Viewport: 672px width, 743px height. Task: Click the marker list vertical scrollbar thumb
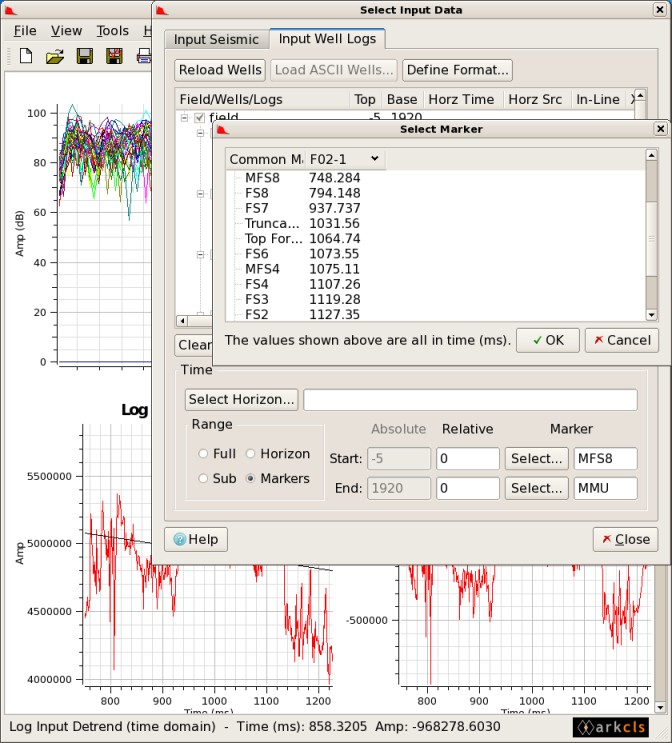click(x=652, y=239)
